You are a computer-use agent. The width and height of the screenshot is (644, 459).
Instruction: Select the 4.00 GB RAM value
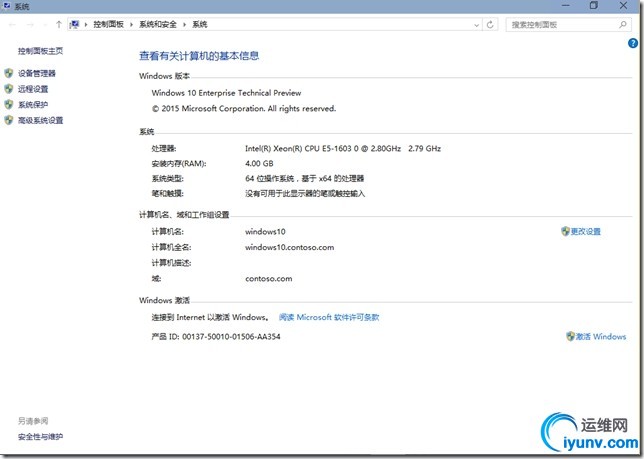[259, 164]
